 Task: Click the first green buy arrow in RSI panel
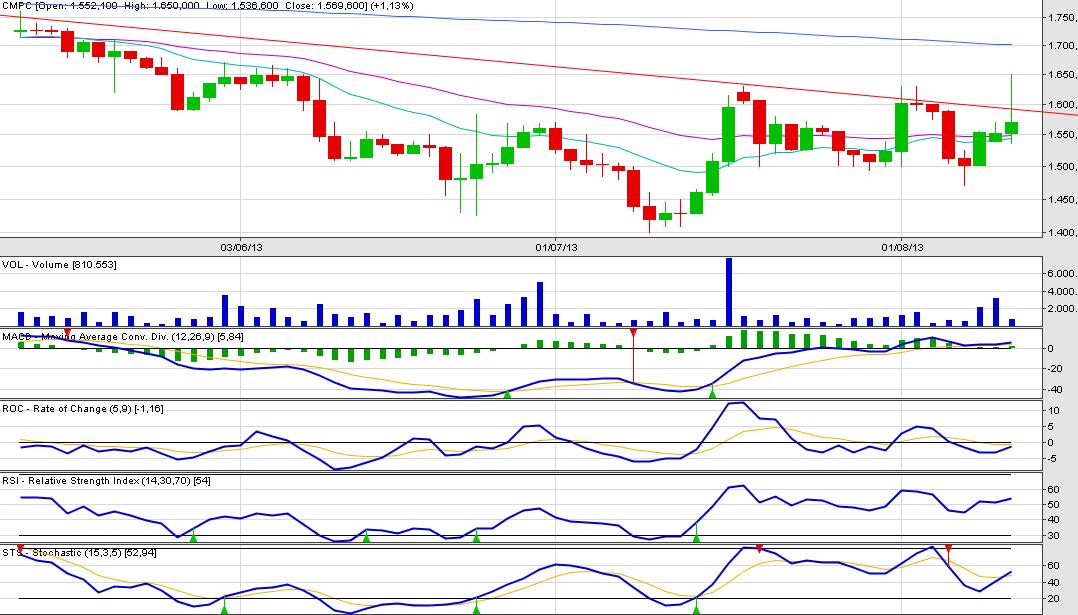193,538
